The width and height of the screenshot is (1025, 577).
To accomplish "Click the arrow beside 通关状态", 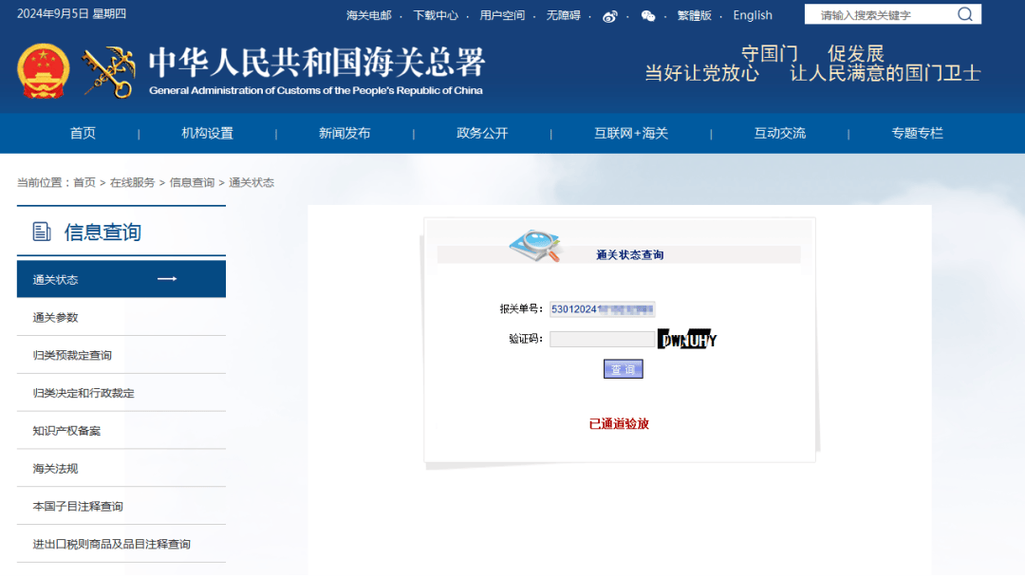I will point(167,279).
